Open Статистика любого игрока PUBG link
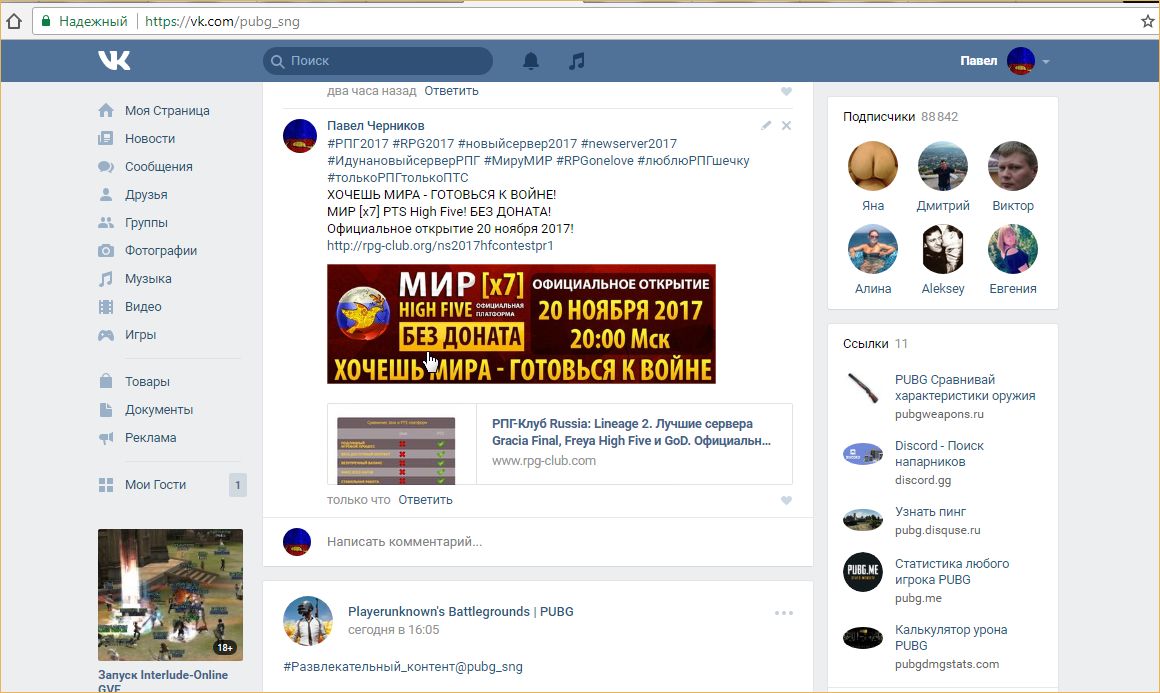This screenshot has height=693, width=1160. pyautogui.click(x=951, y=572)
